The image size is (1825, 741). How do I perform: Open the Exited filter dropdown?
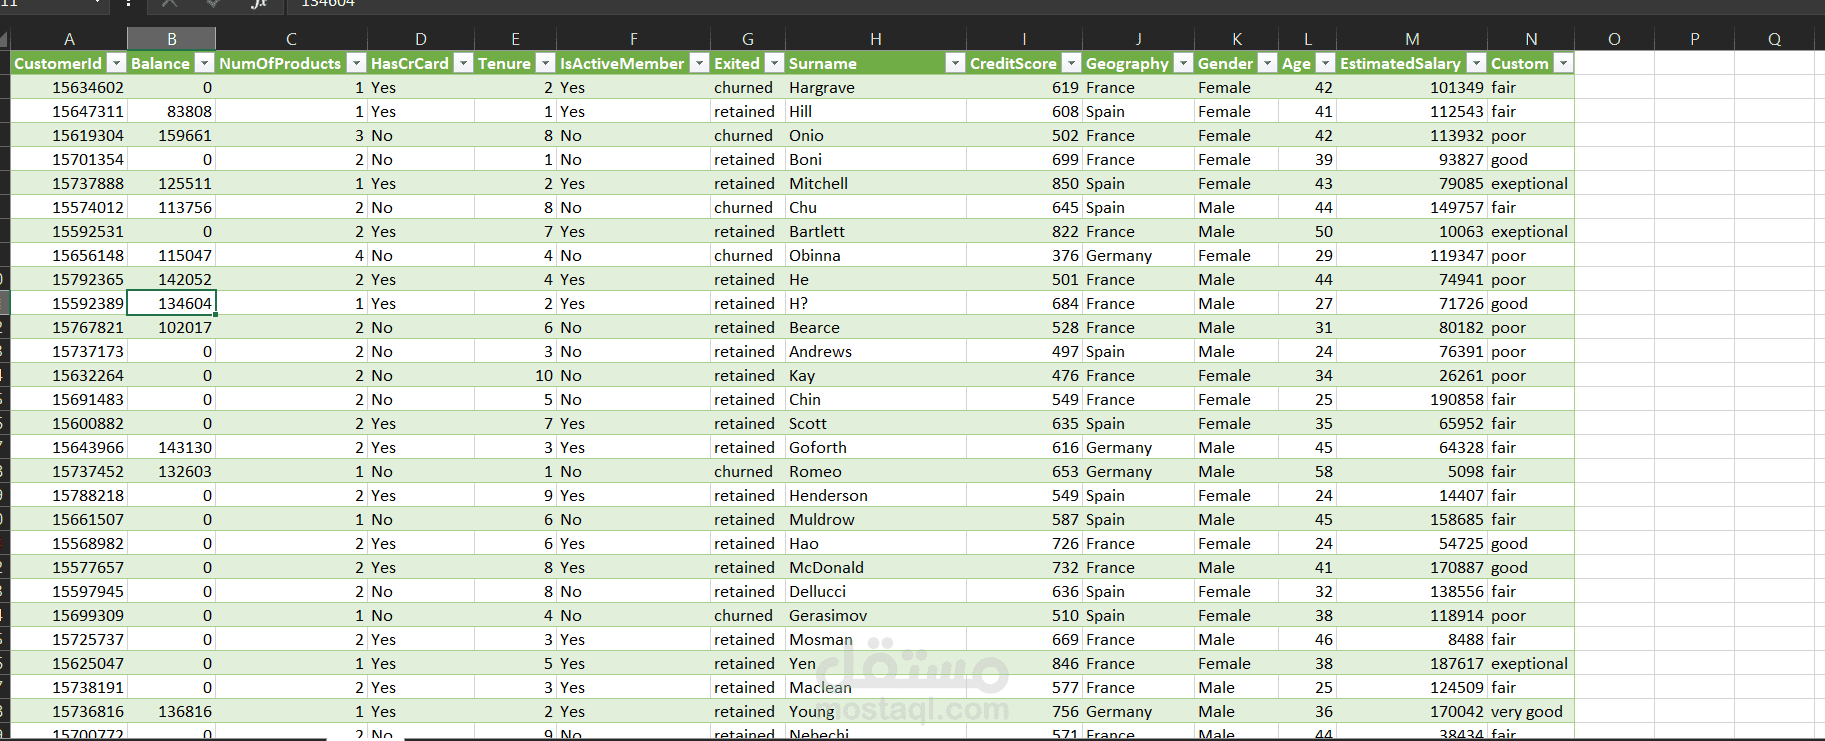(x=774, y=63)
